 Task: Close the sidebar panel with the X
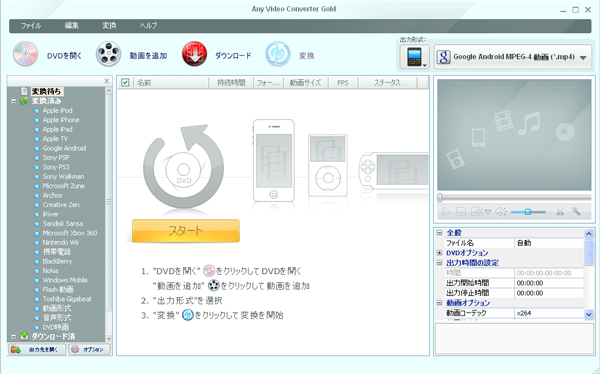(107, 81)
